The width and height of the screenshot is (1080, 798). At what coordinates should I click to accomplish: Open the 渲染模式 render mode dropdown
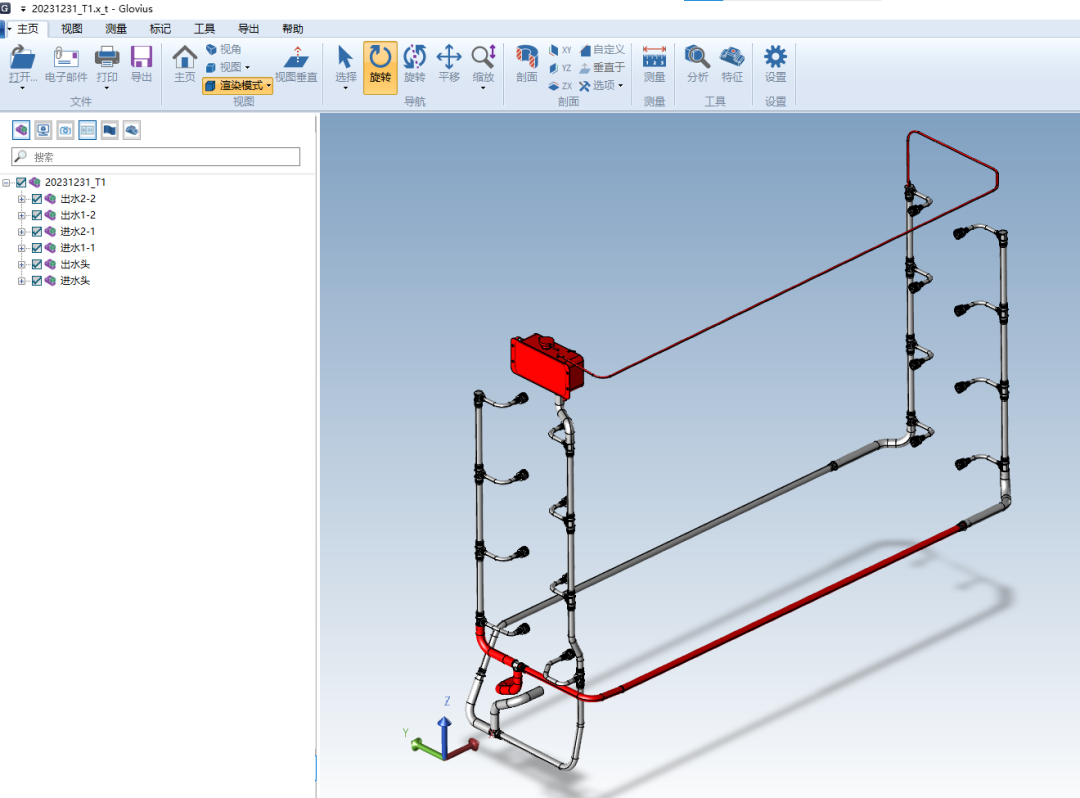coord(238,86)
